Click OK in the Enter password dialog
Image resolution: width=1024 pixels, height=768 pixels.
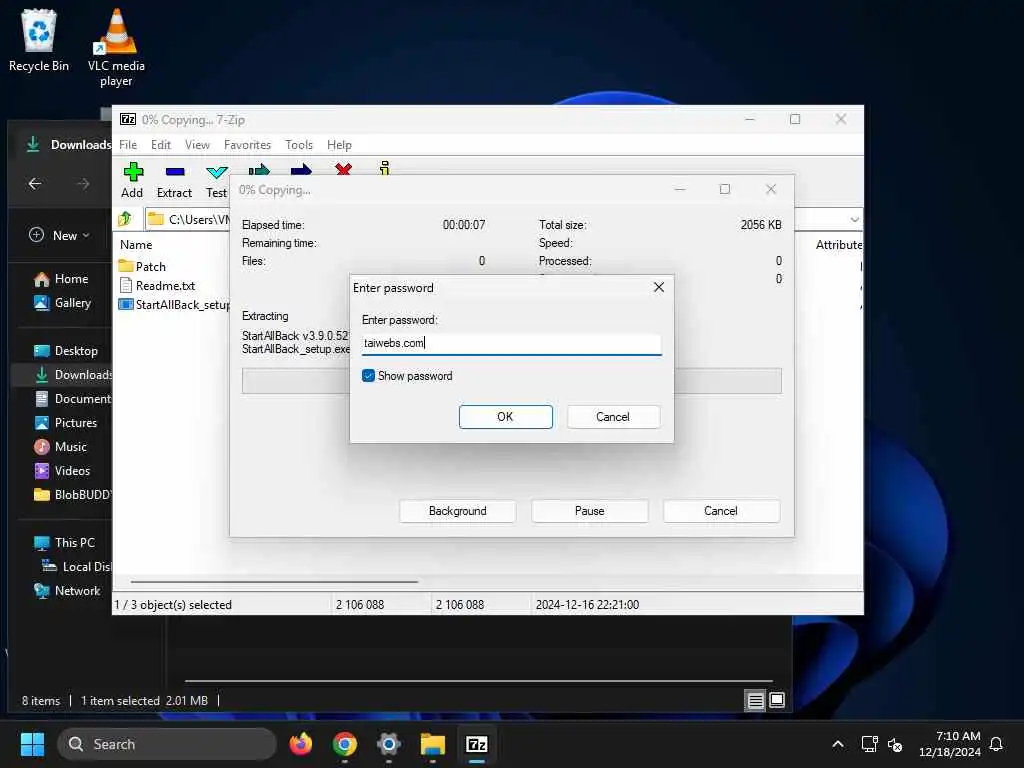coord(505,417)
